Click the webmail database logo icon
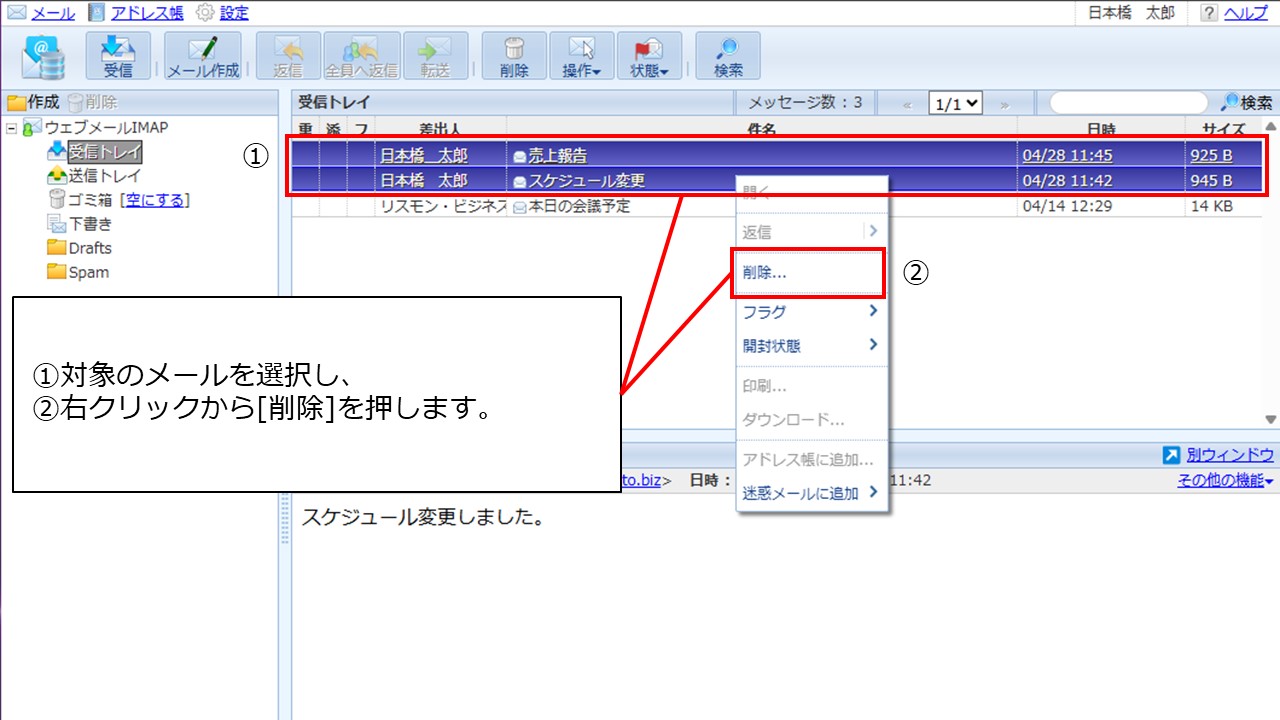 point(45,56)
